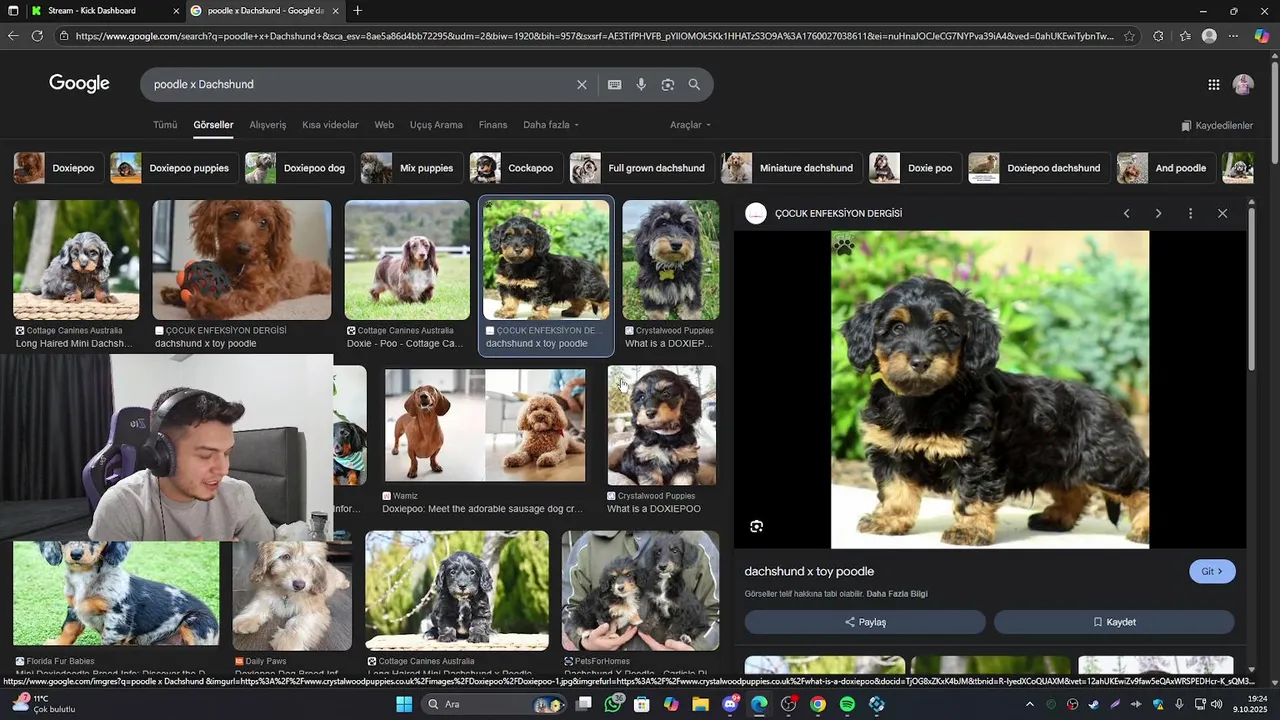Click the ÇOCUK ENFEKSİYON DERGİSİ source header
This screenshot has height=720, width=1280.
(x=838, y=213)
